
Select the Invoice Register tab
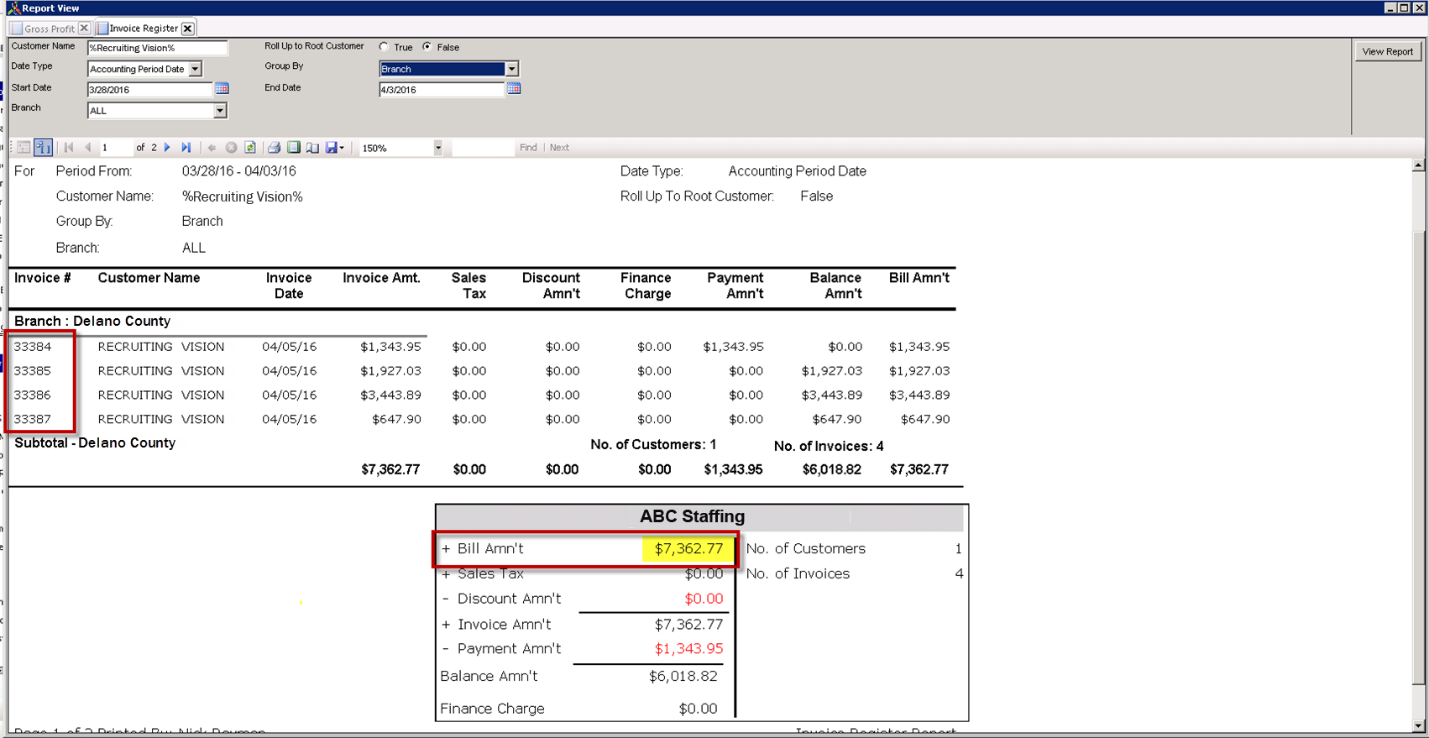click(x=144, y=29)
